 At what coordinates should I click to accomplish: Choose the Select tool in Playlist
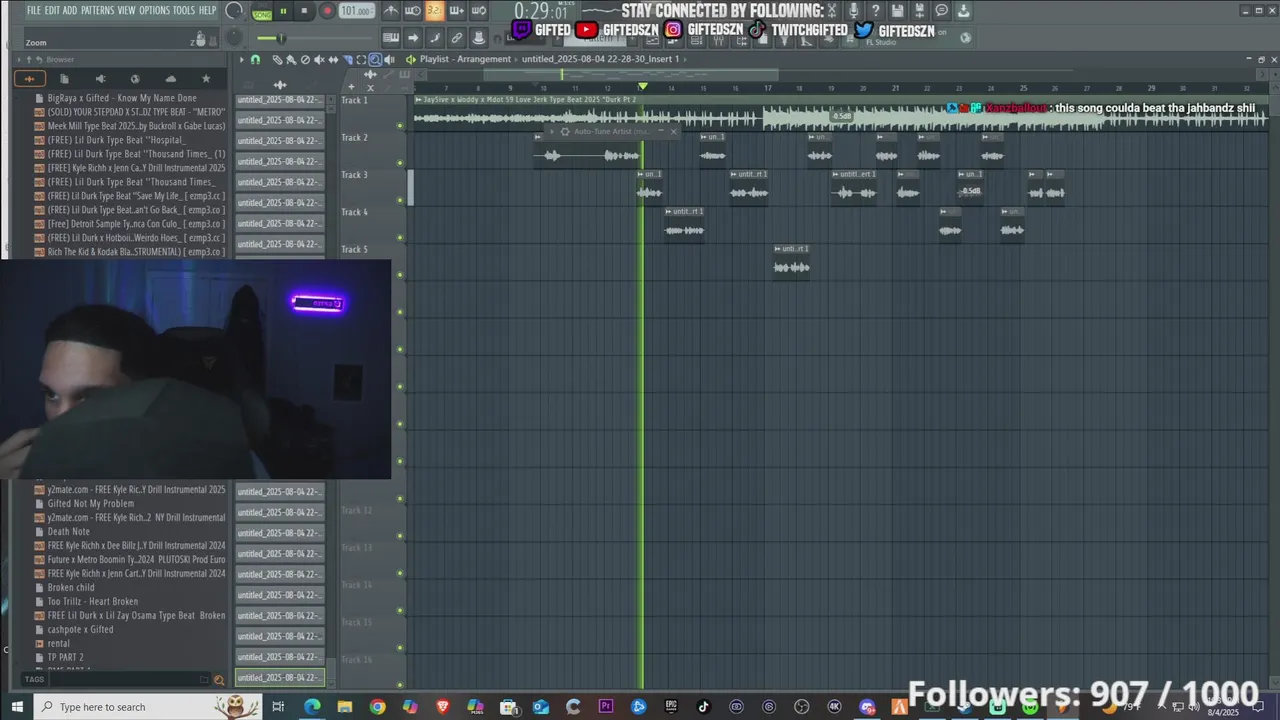coord(361,59)
